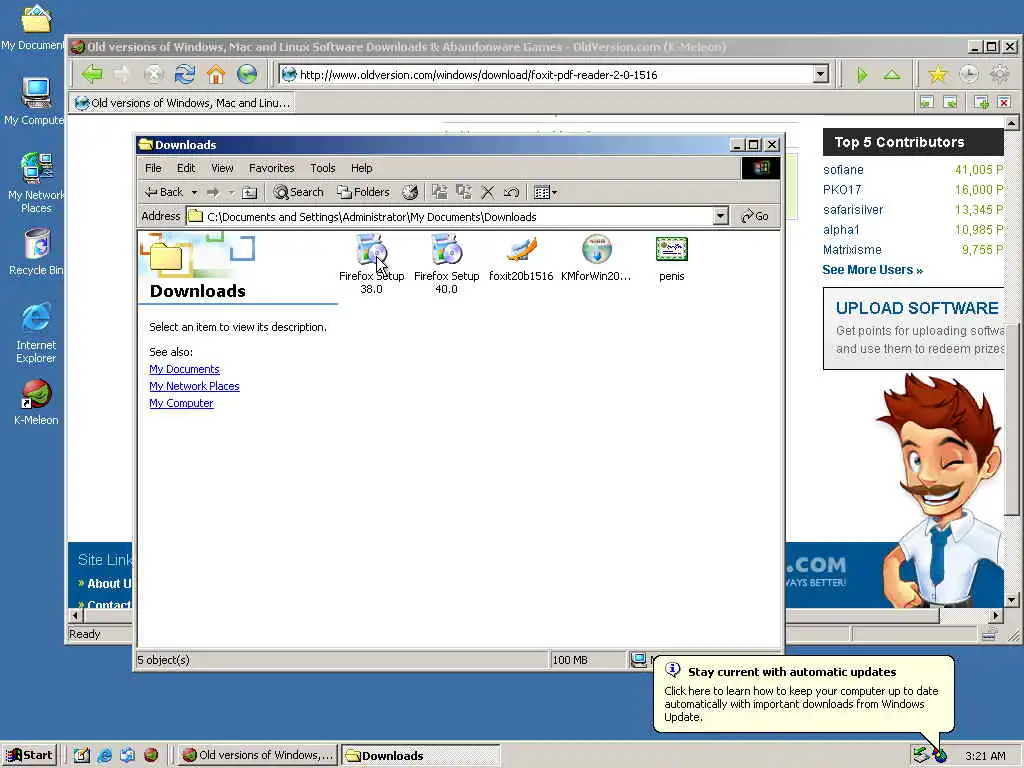The height and width of the screenshot is (768, 1024).
Task: Click the Recycle Bin desktop icon
Action: 37,252
